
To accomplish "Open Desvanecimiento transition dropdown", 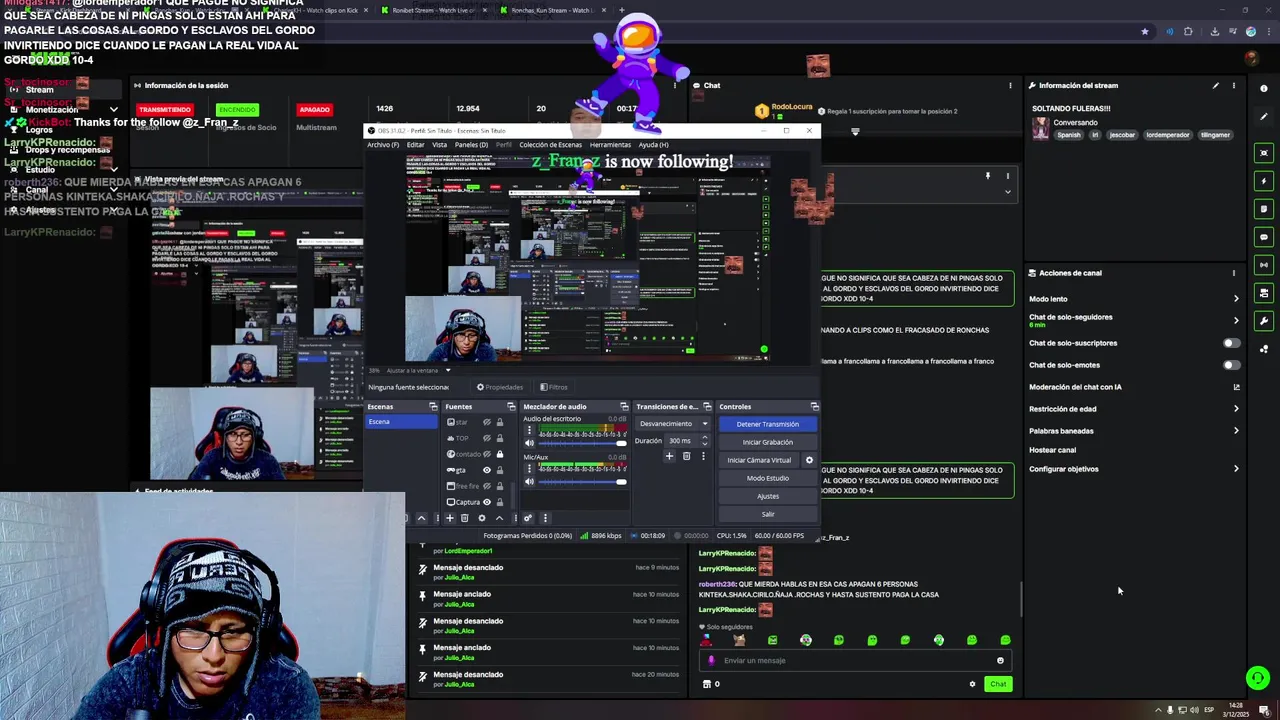I will coord(673,424).
